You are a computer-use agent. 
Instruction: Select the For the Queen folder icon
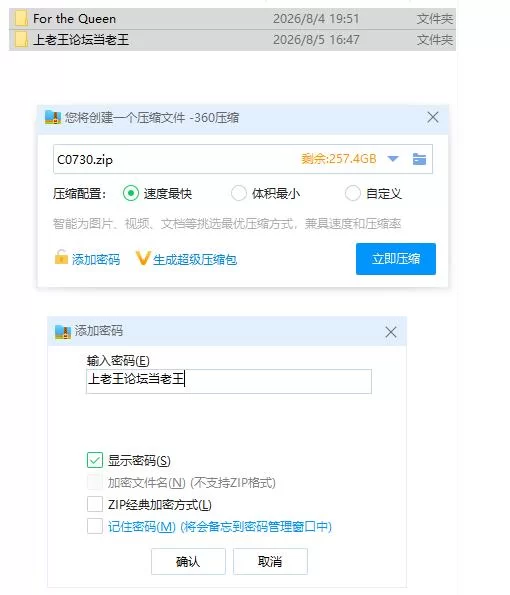pyautogui.click(x=21, y=19)
